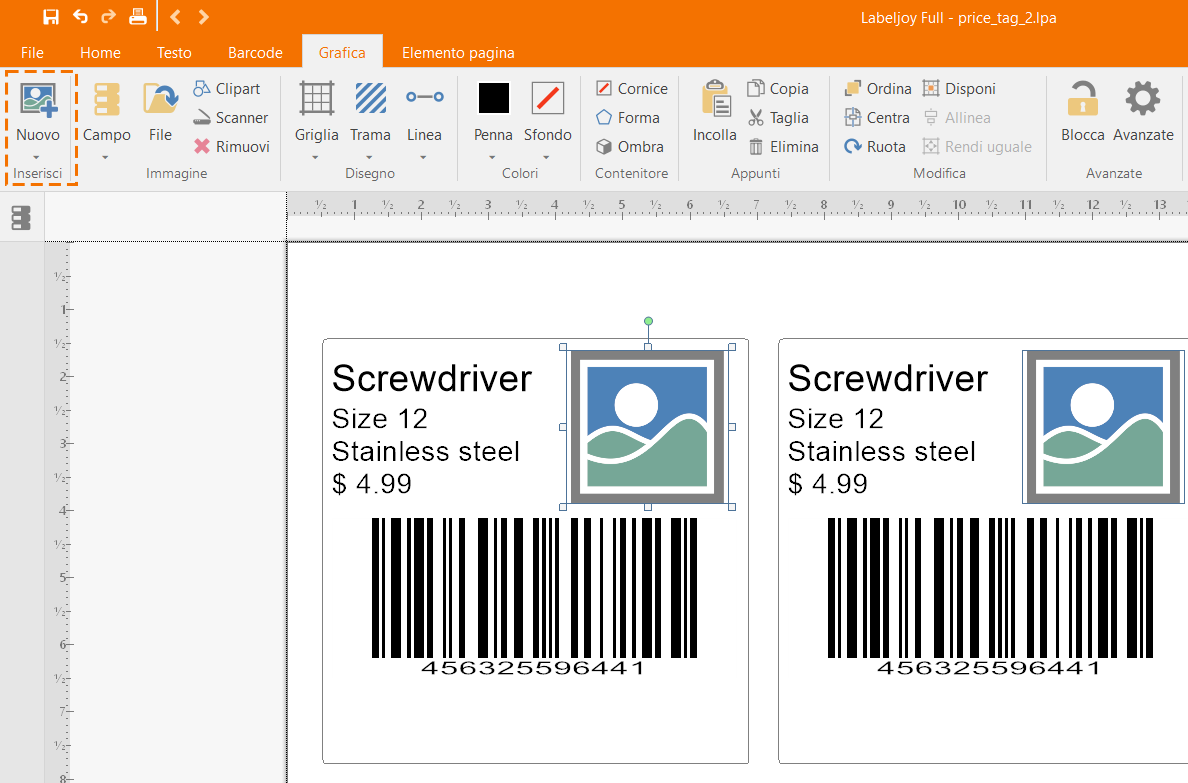Expand the Sfondo color dropdown arrow
Viewport: 1188px width, 783px height.
(x=546, y=158)
